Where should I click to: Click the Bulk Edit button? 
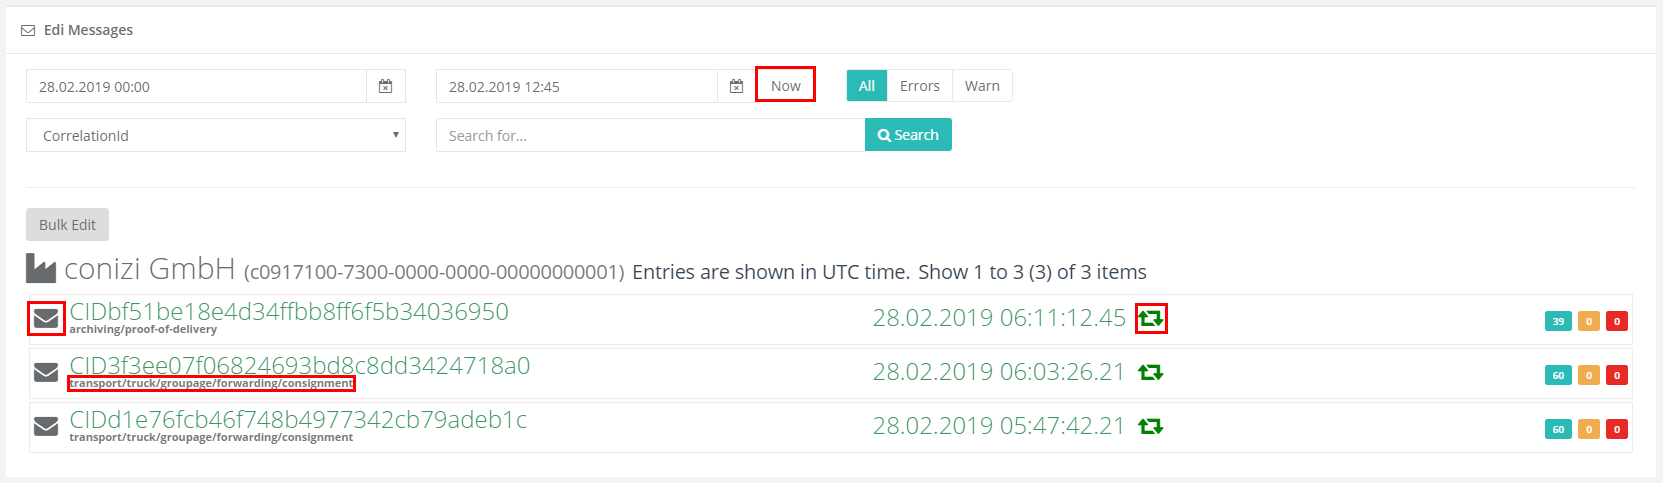click(67, 225)
